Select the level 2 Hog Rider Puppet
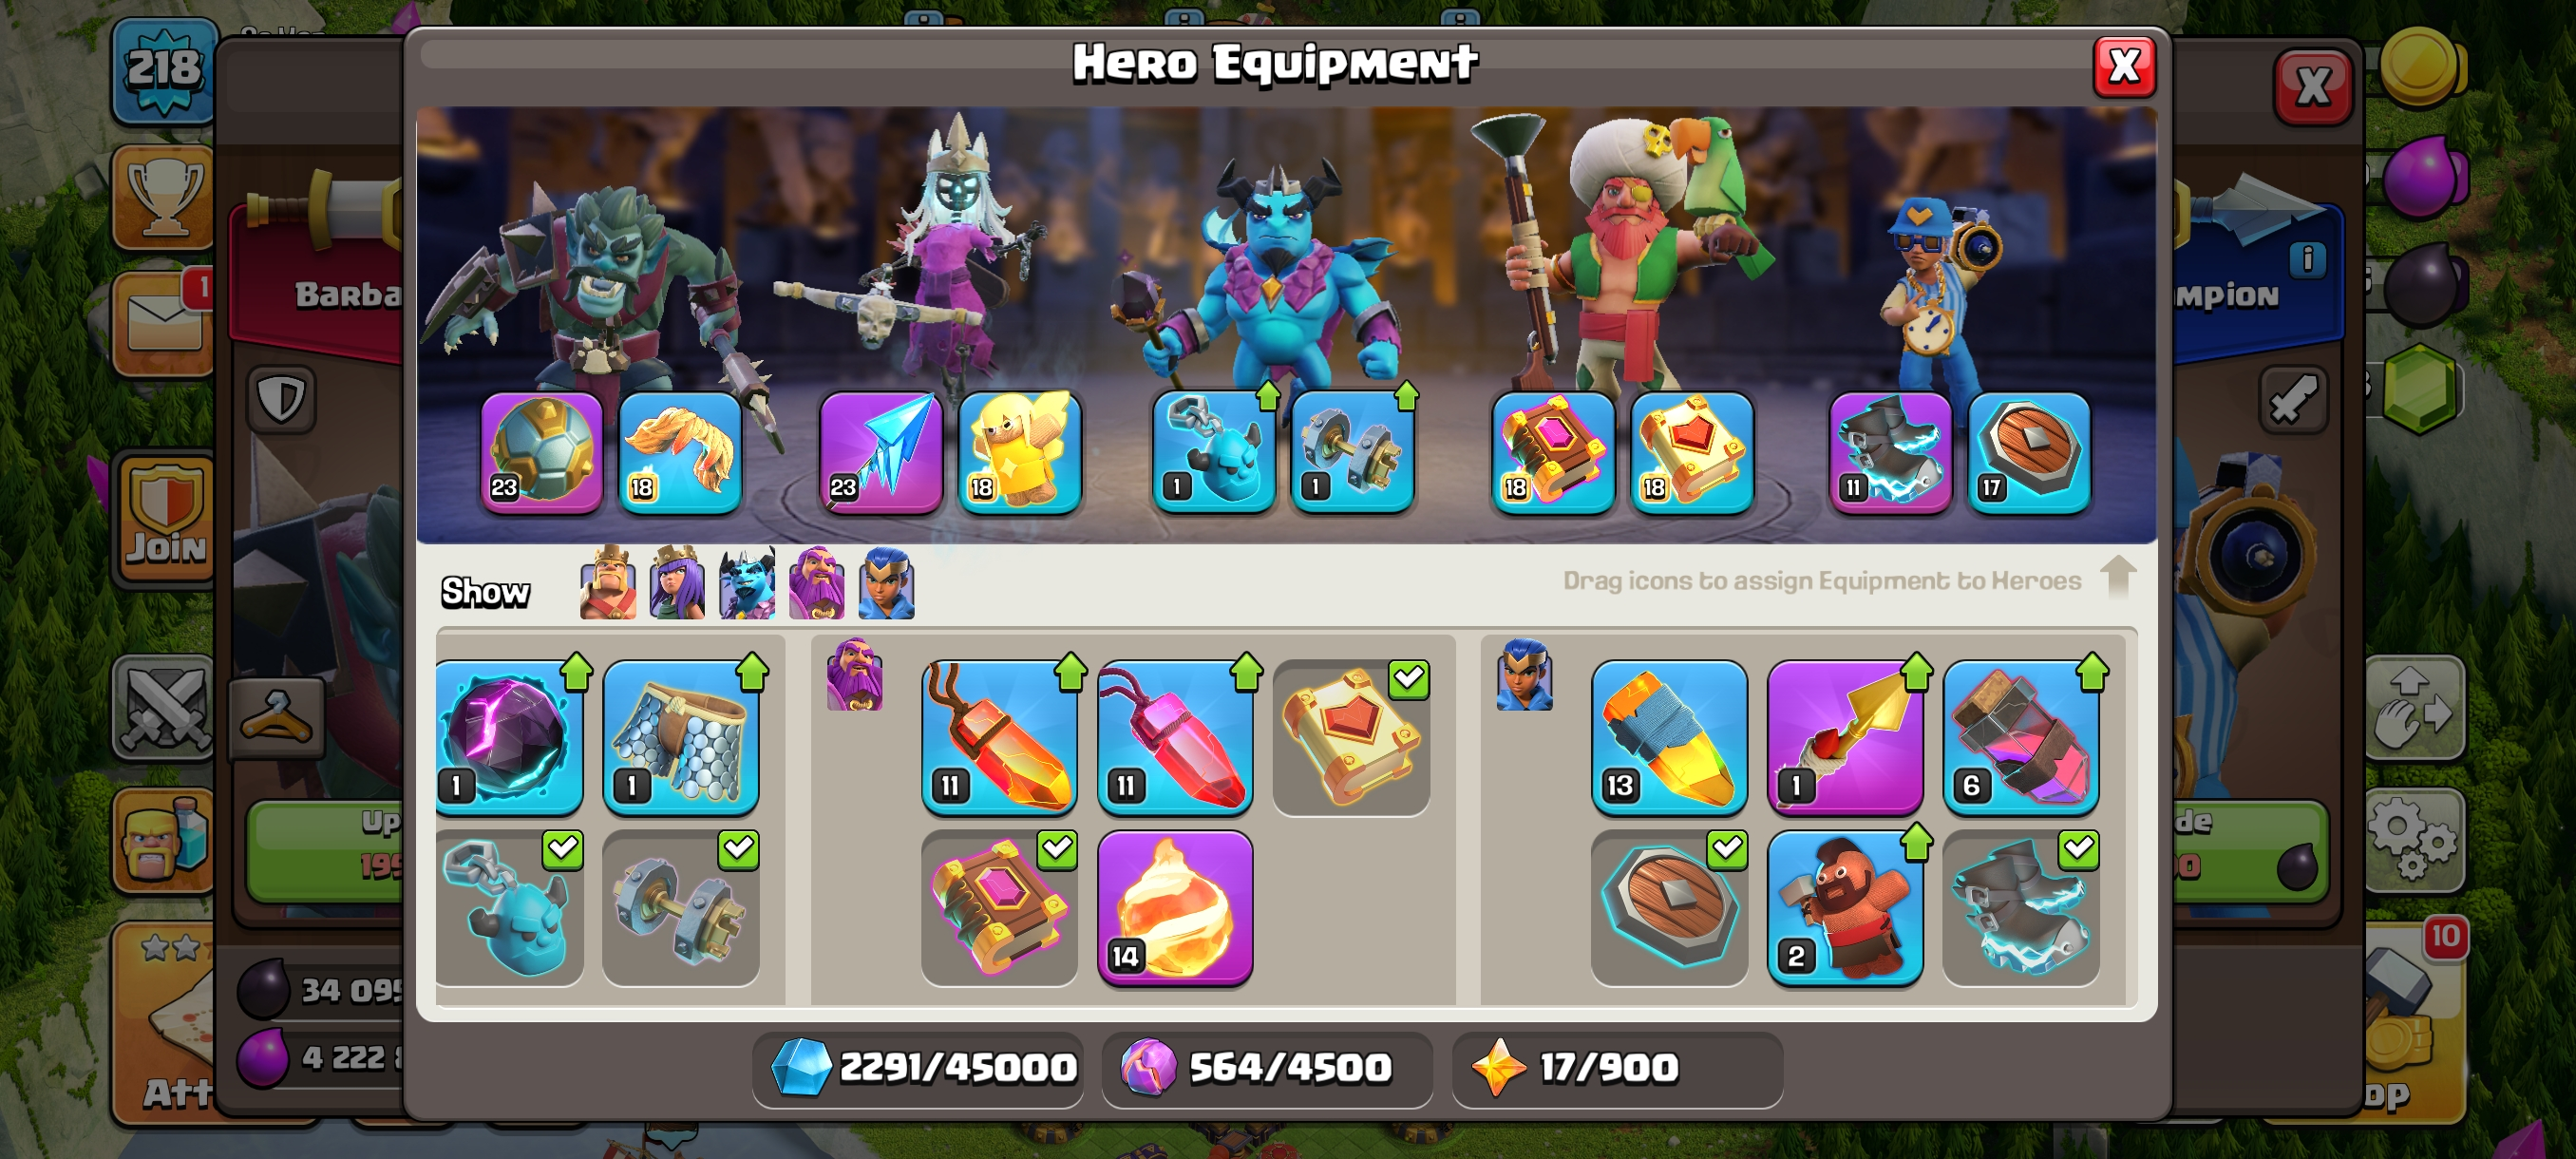2576x1159 pixels. pos(1845,908)
